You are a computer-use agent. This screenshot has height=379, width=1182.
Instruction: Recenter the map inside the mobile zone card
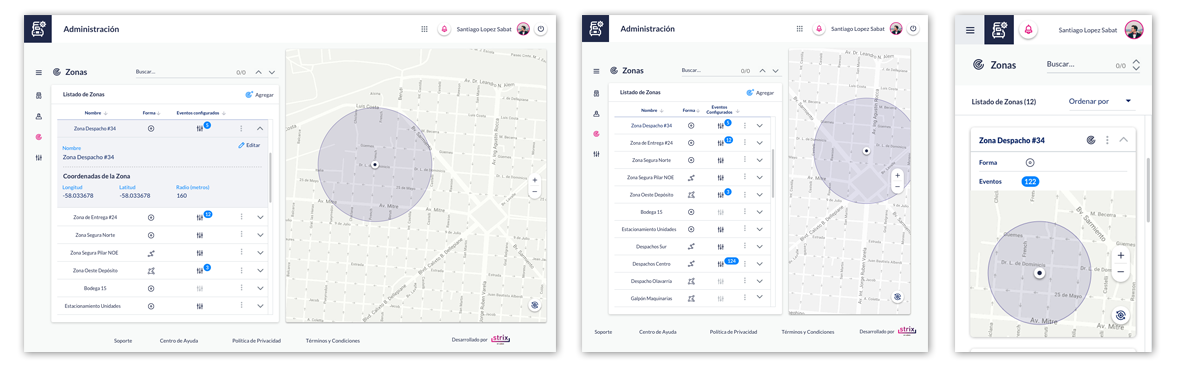1120,315
